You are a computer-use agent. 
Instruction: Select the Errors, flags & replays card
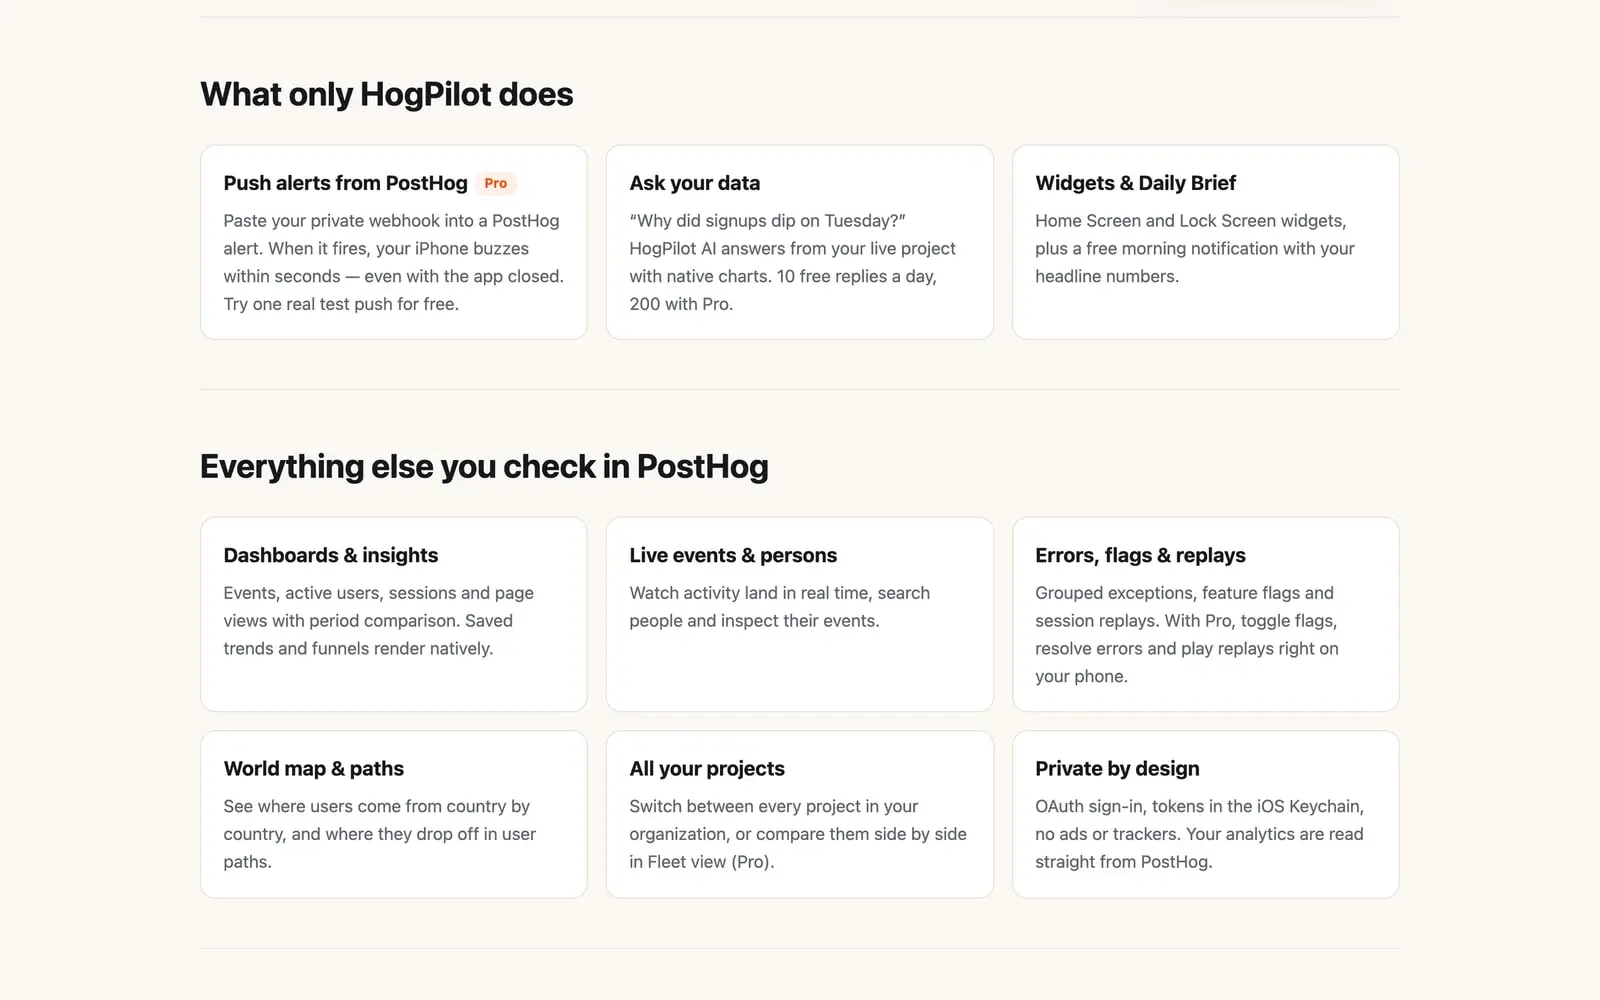pyautogui.click(x=1205, y=614)
